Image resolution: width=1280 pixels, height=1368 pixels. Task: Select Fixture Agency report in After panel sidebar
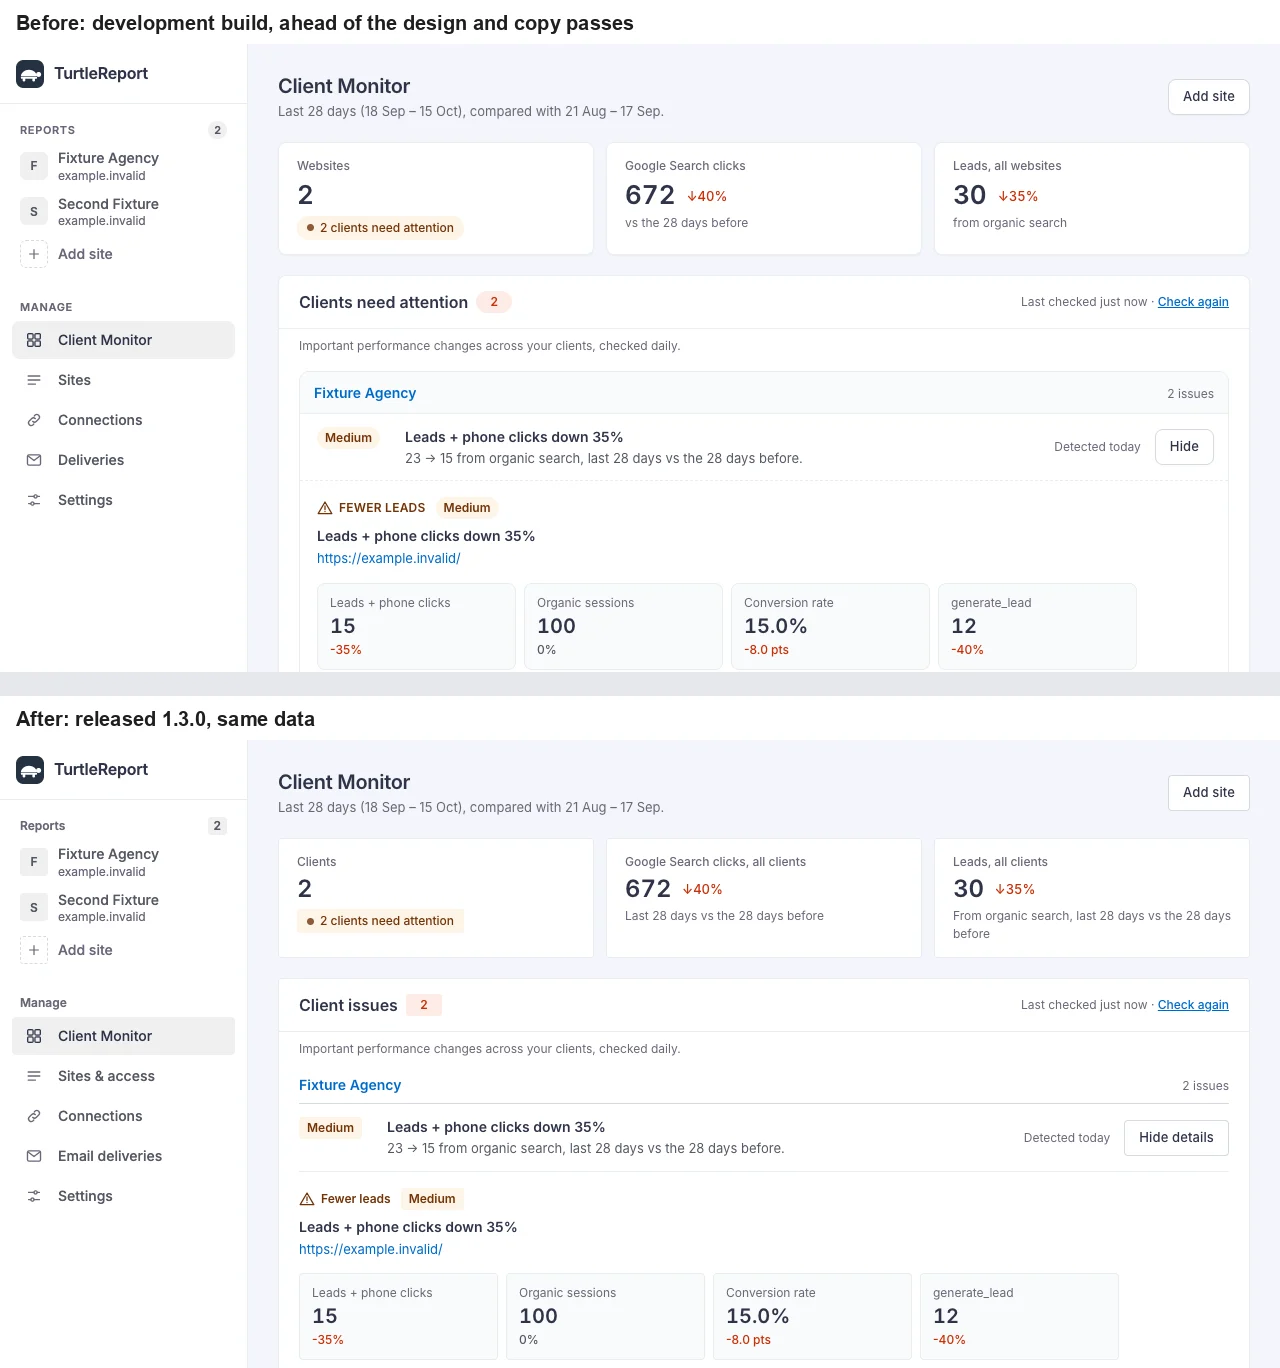click(x=123, y=862)
